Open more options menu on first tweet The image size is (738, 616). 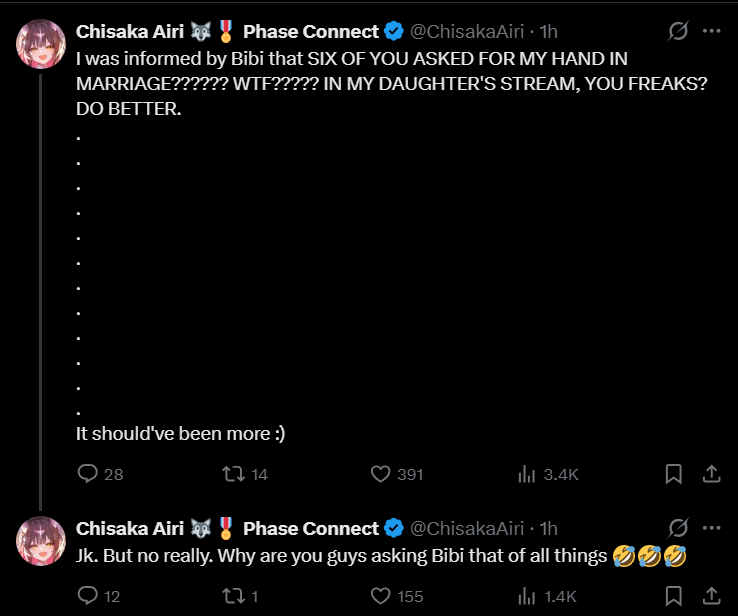pyautogui.click(x=711, y=31)
